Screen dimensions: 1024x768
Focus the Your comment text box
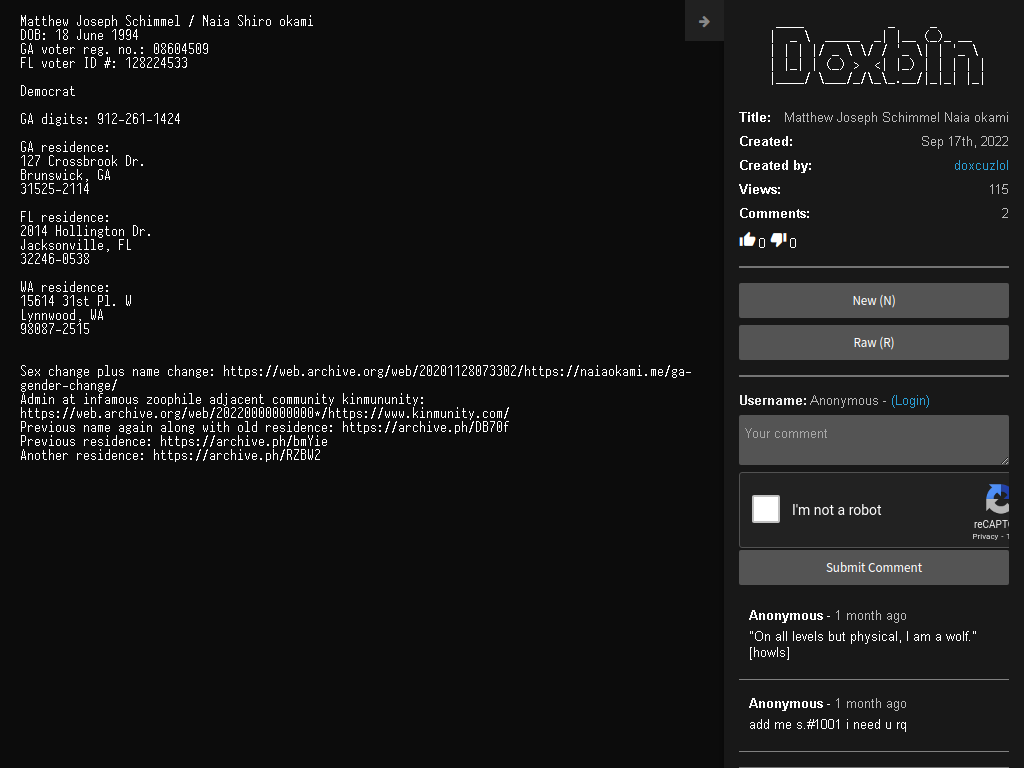pyautogui.click(x=874, y=440)
